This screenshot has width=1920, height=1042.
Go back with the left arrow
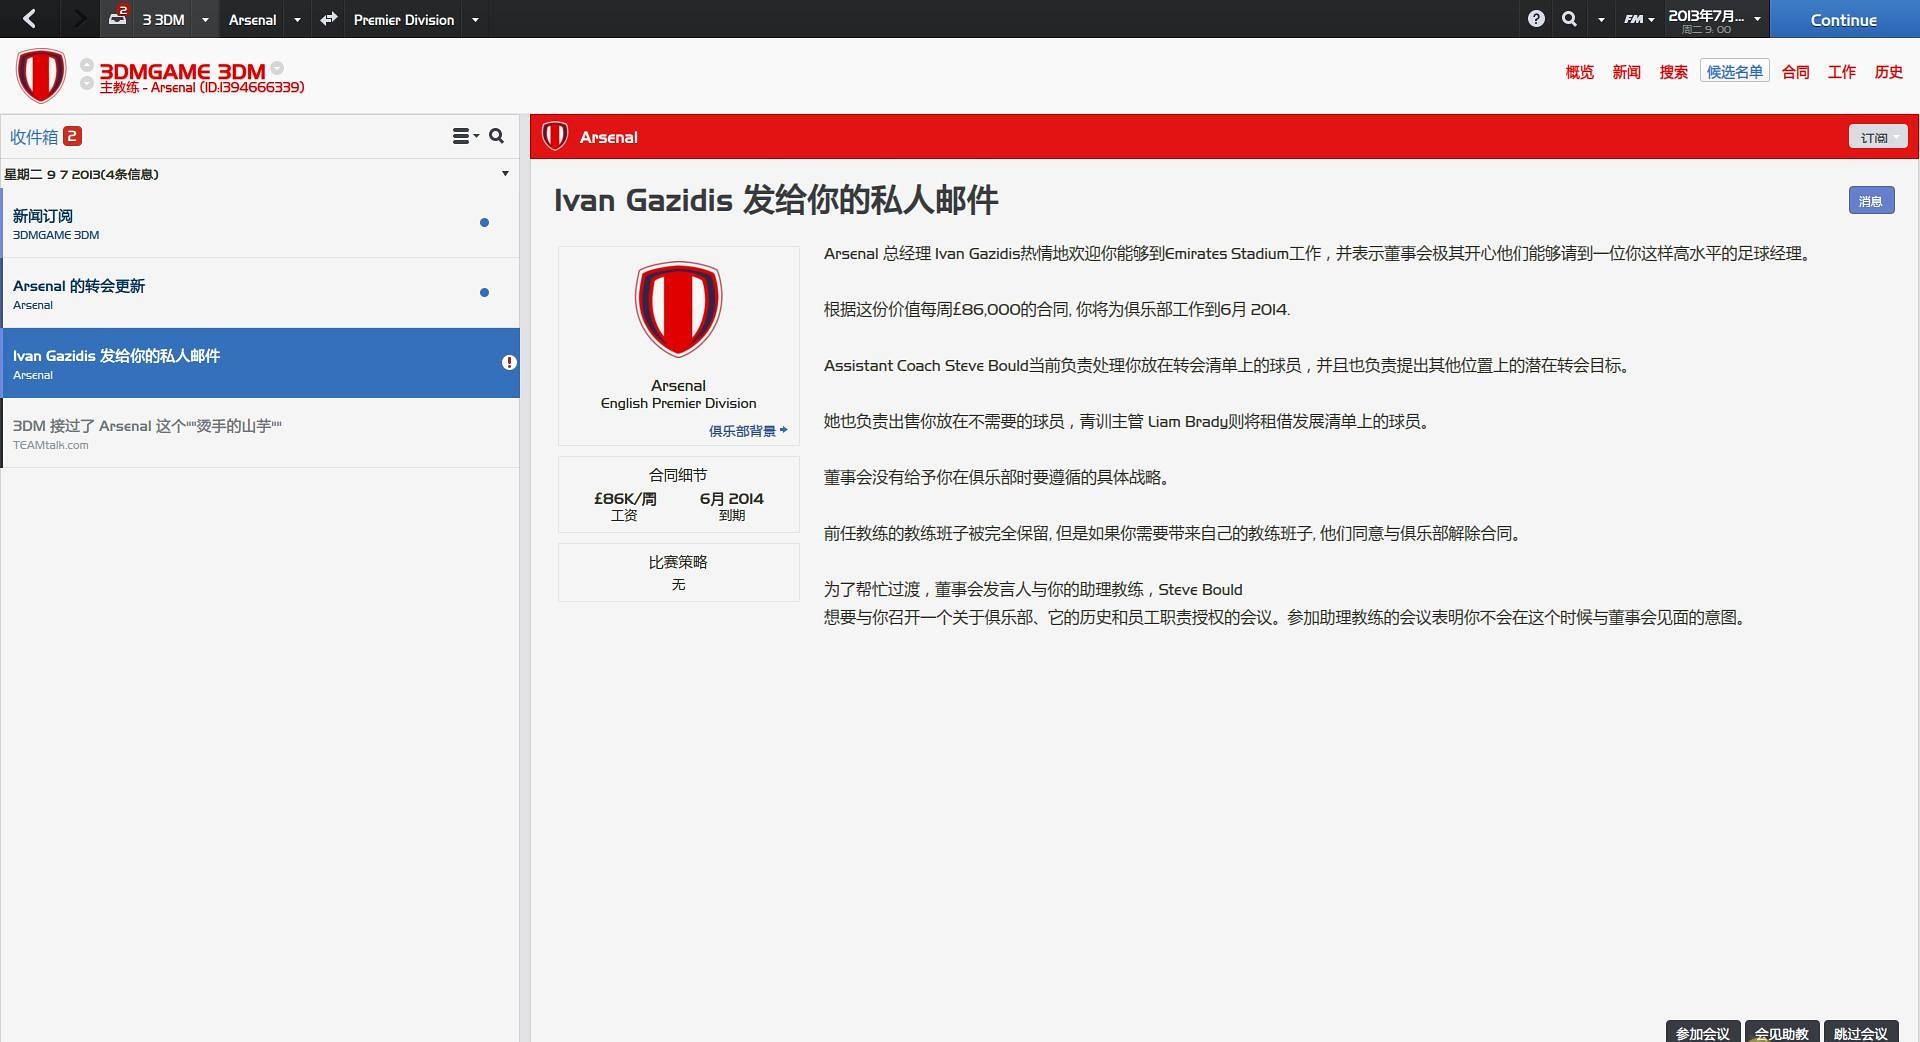[29, 19]
